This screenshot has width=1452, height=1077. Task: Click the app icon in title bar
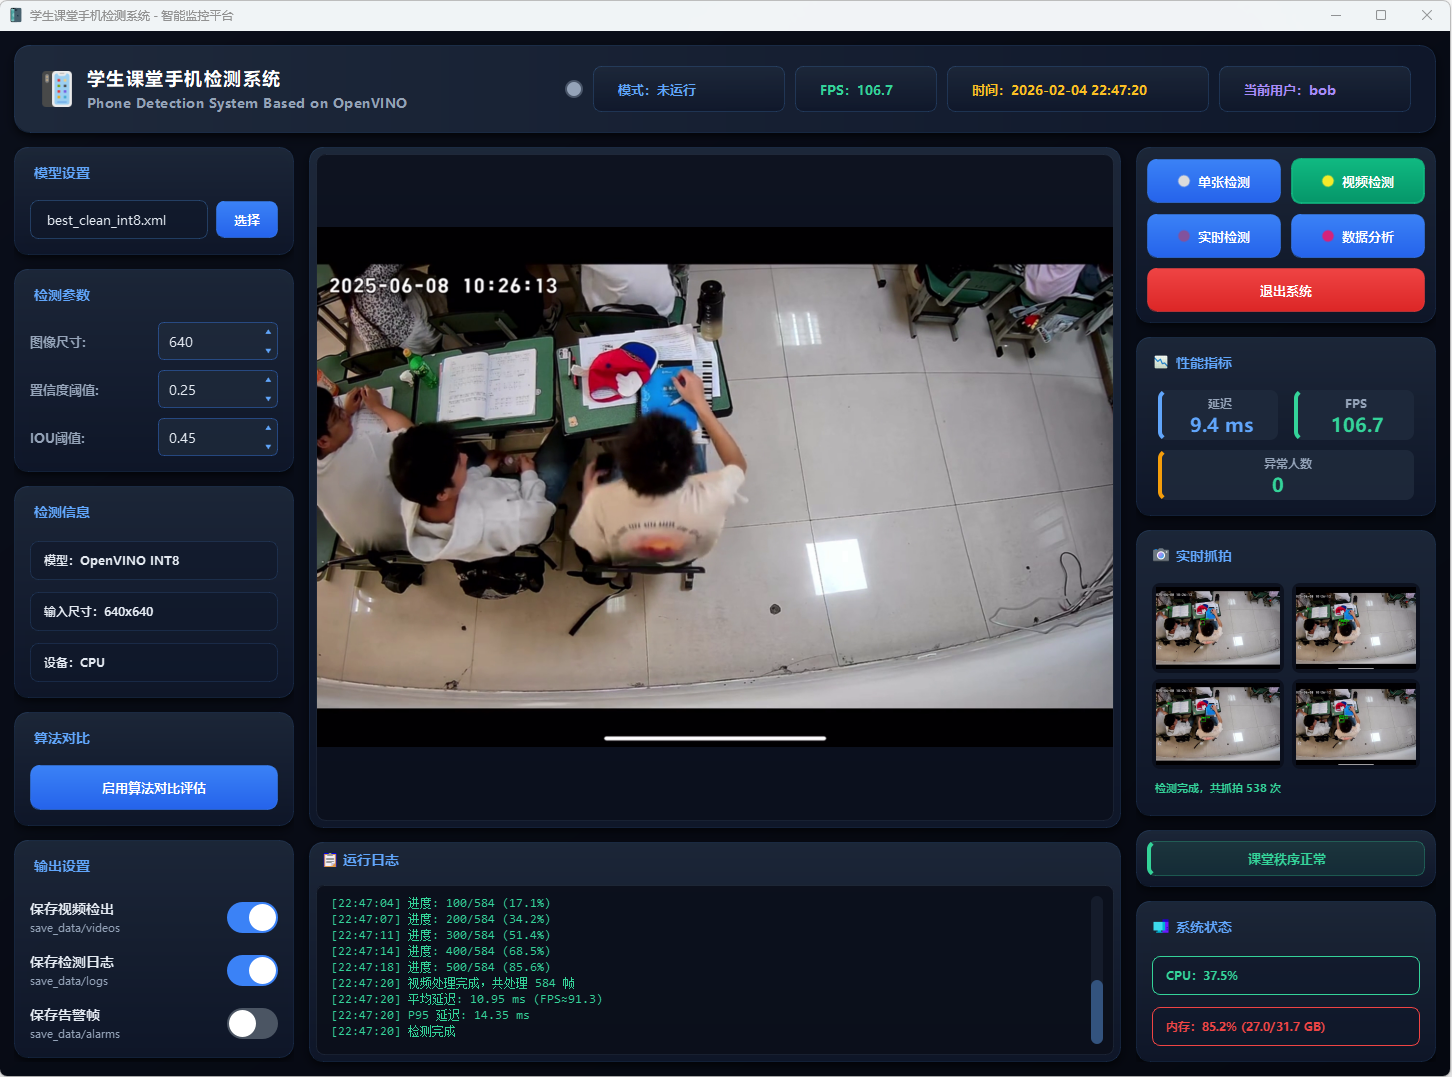[x=15, y=15]
